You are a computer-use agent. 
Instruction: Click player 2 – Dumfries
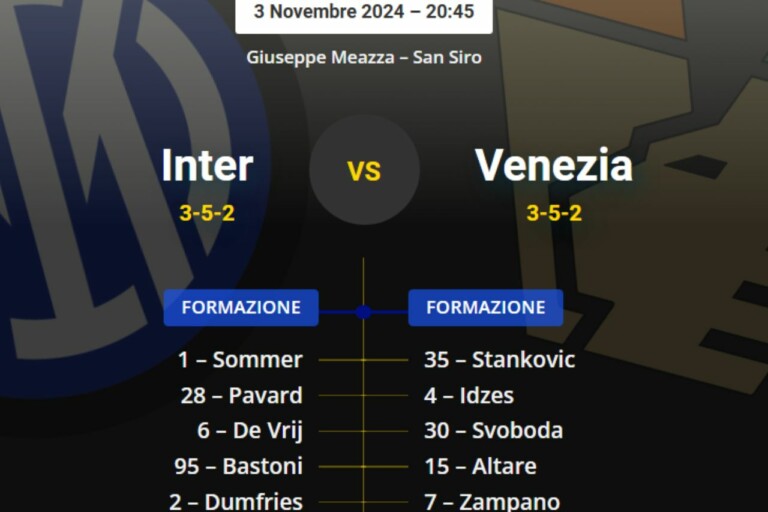coord(241,502)
